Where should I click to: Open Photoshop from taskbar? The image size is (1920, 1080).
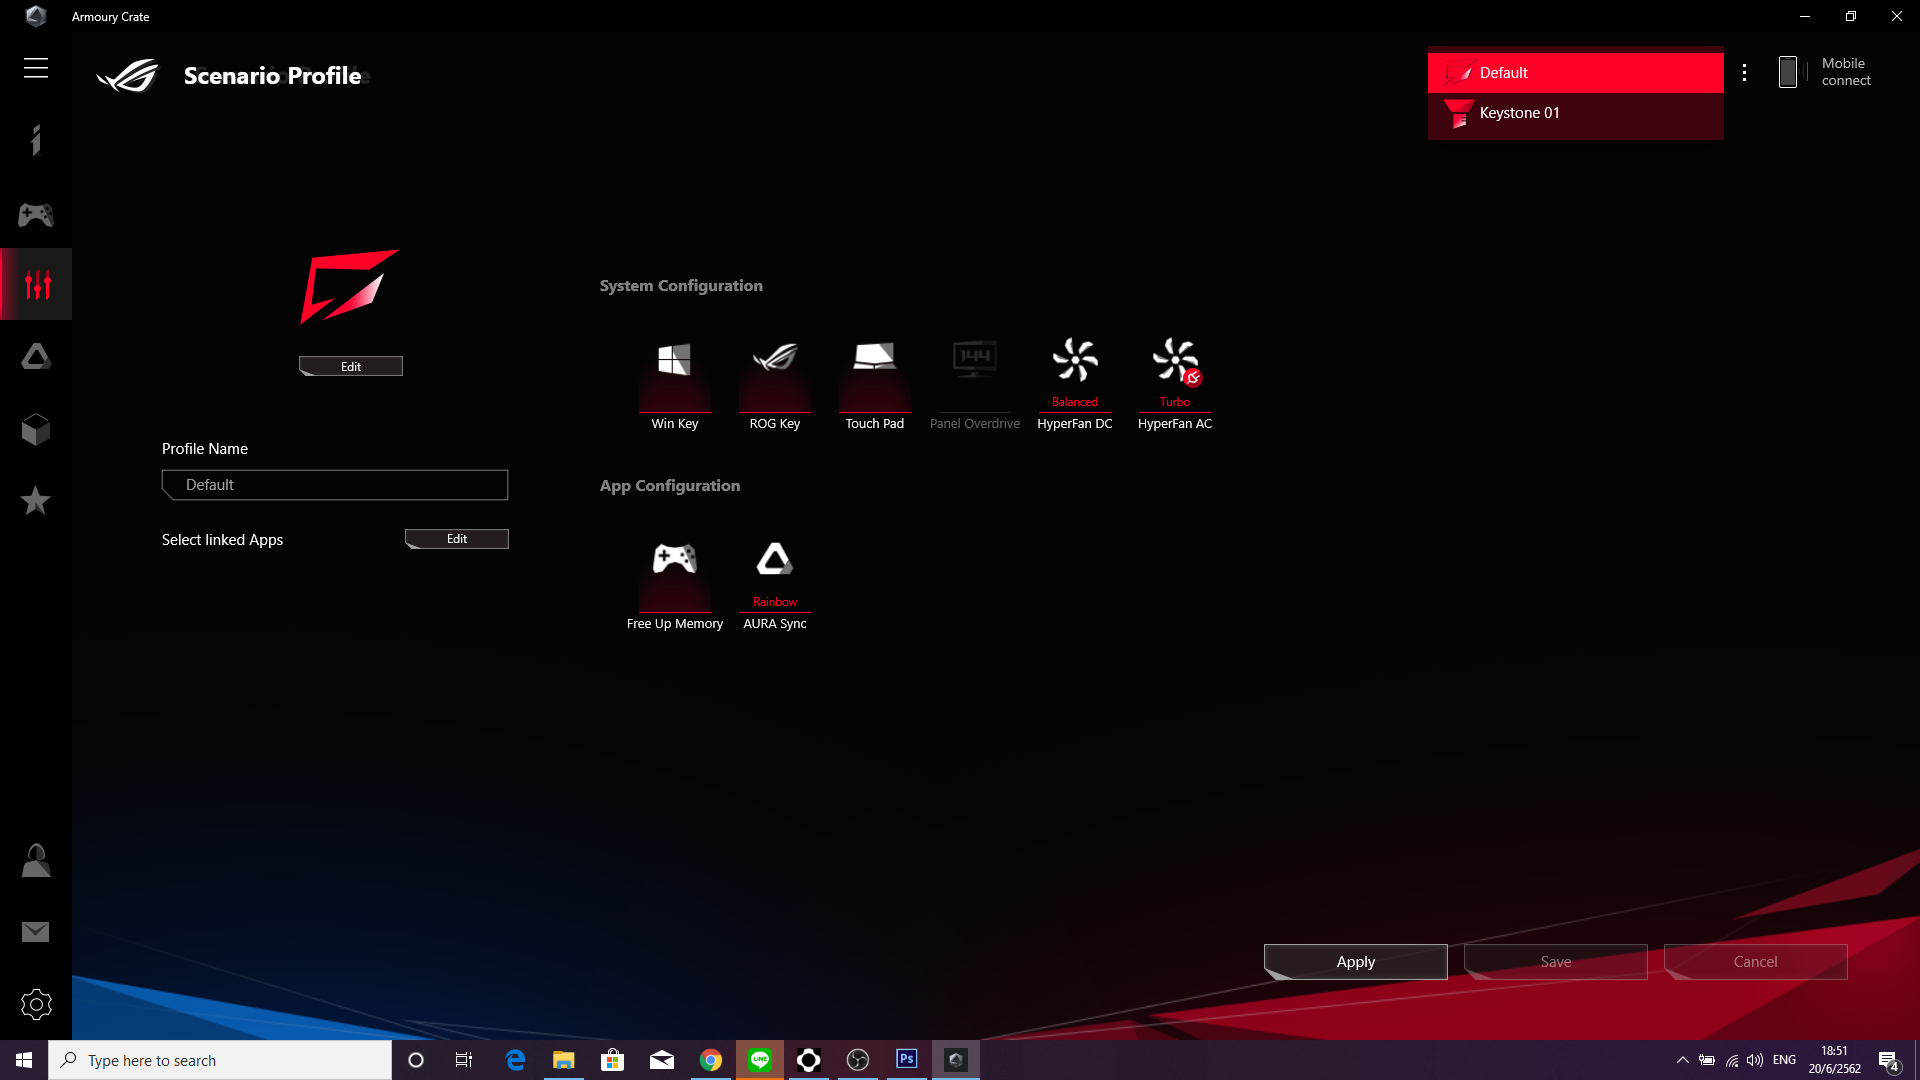(907, 1060)
